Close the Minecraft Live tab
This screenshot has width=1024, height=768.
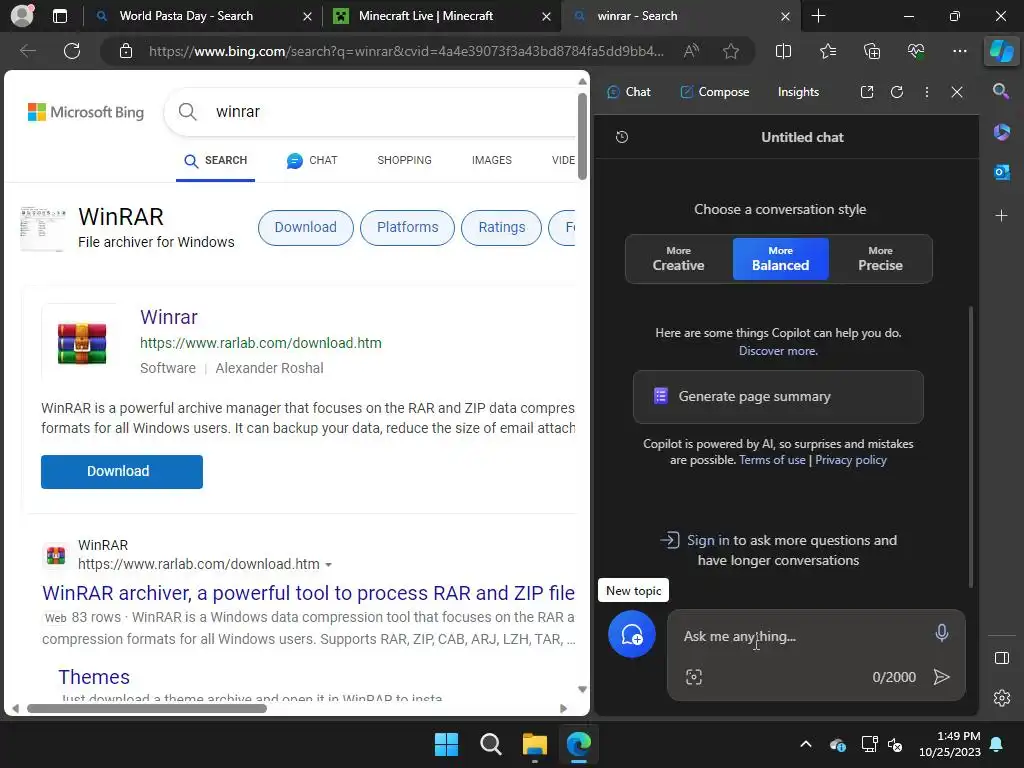(x=546, y=16)
